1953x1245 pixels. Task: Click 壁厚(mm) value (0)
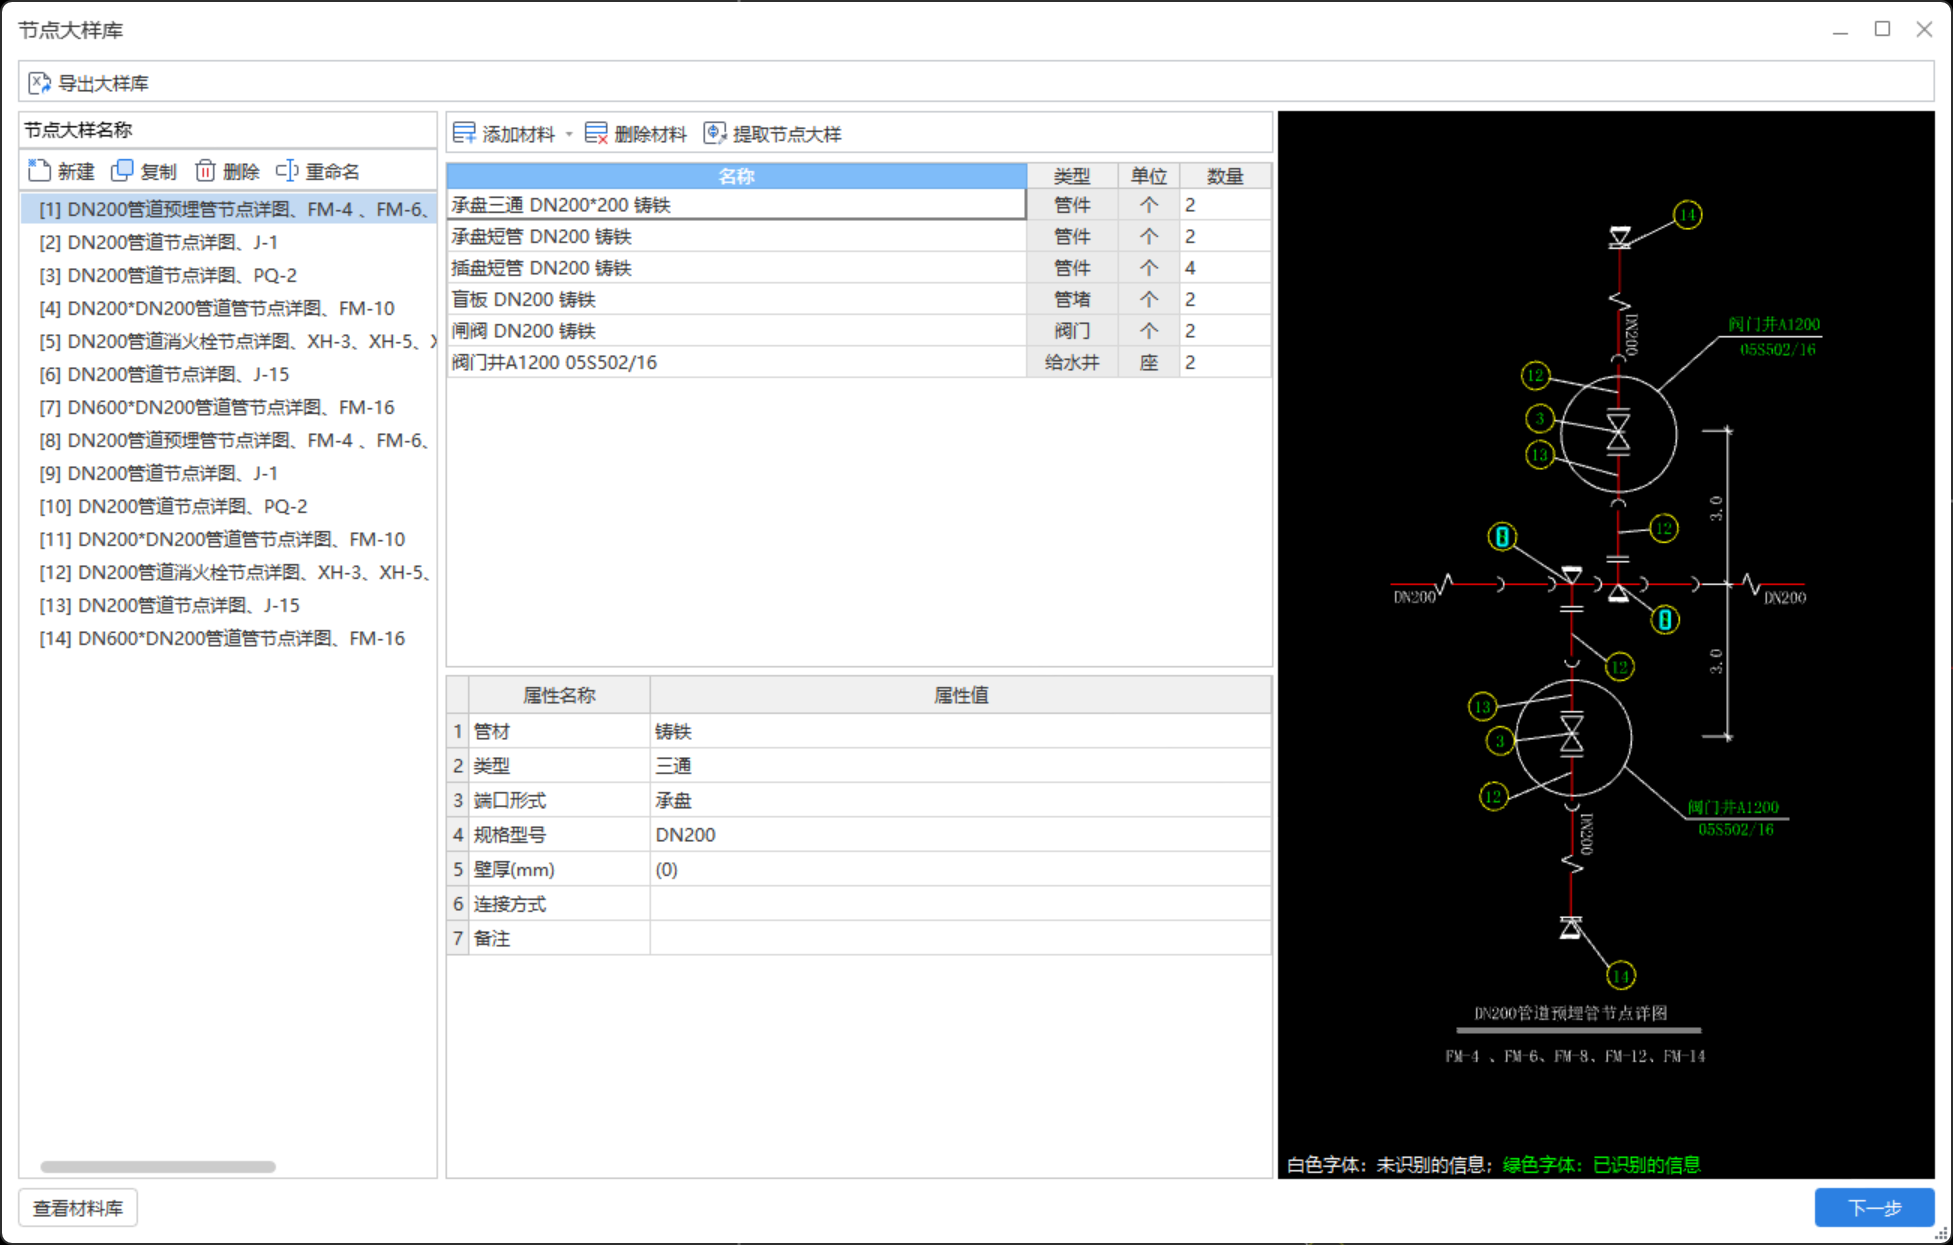point(960,870)
